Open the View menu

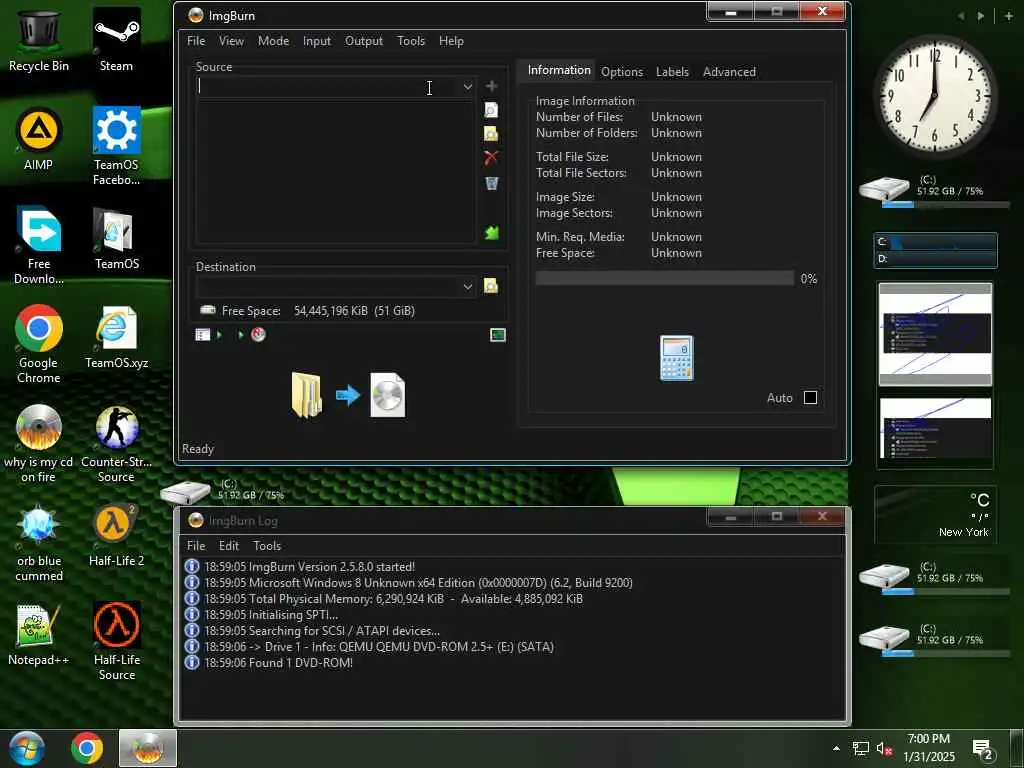[x=231, y=40]
